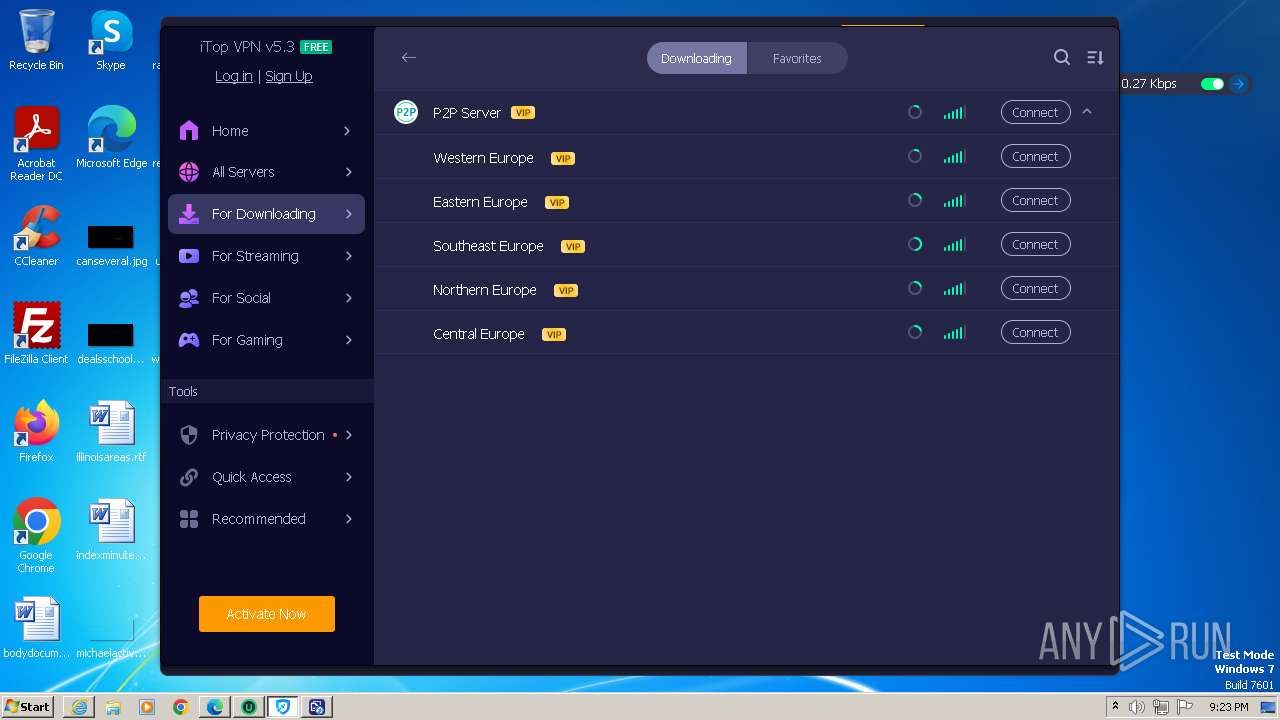Click the Quick Access link icon
Viewport: 1280px width, 720px height.
[x=189, y=477]
